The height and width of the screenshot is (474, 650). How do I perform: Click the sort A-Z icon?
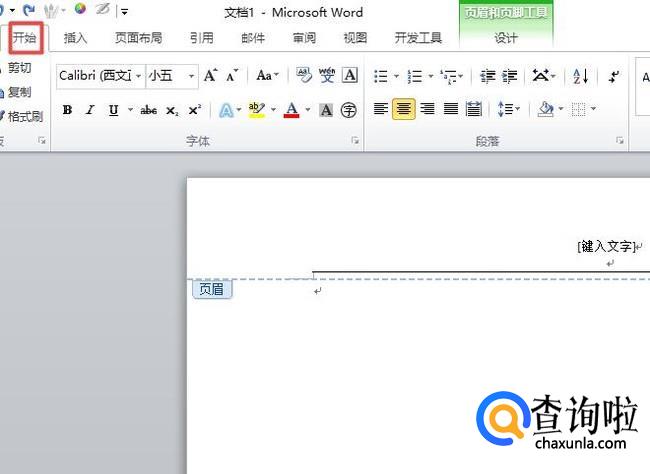click(x=581, y=76)
